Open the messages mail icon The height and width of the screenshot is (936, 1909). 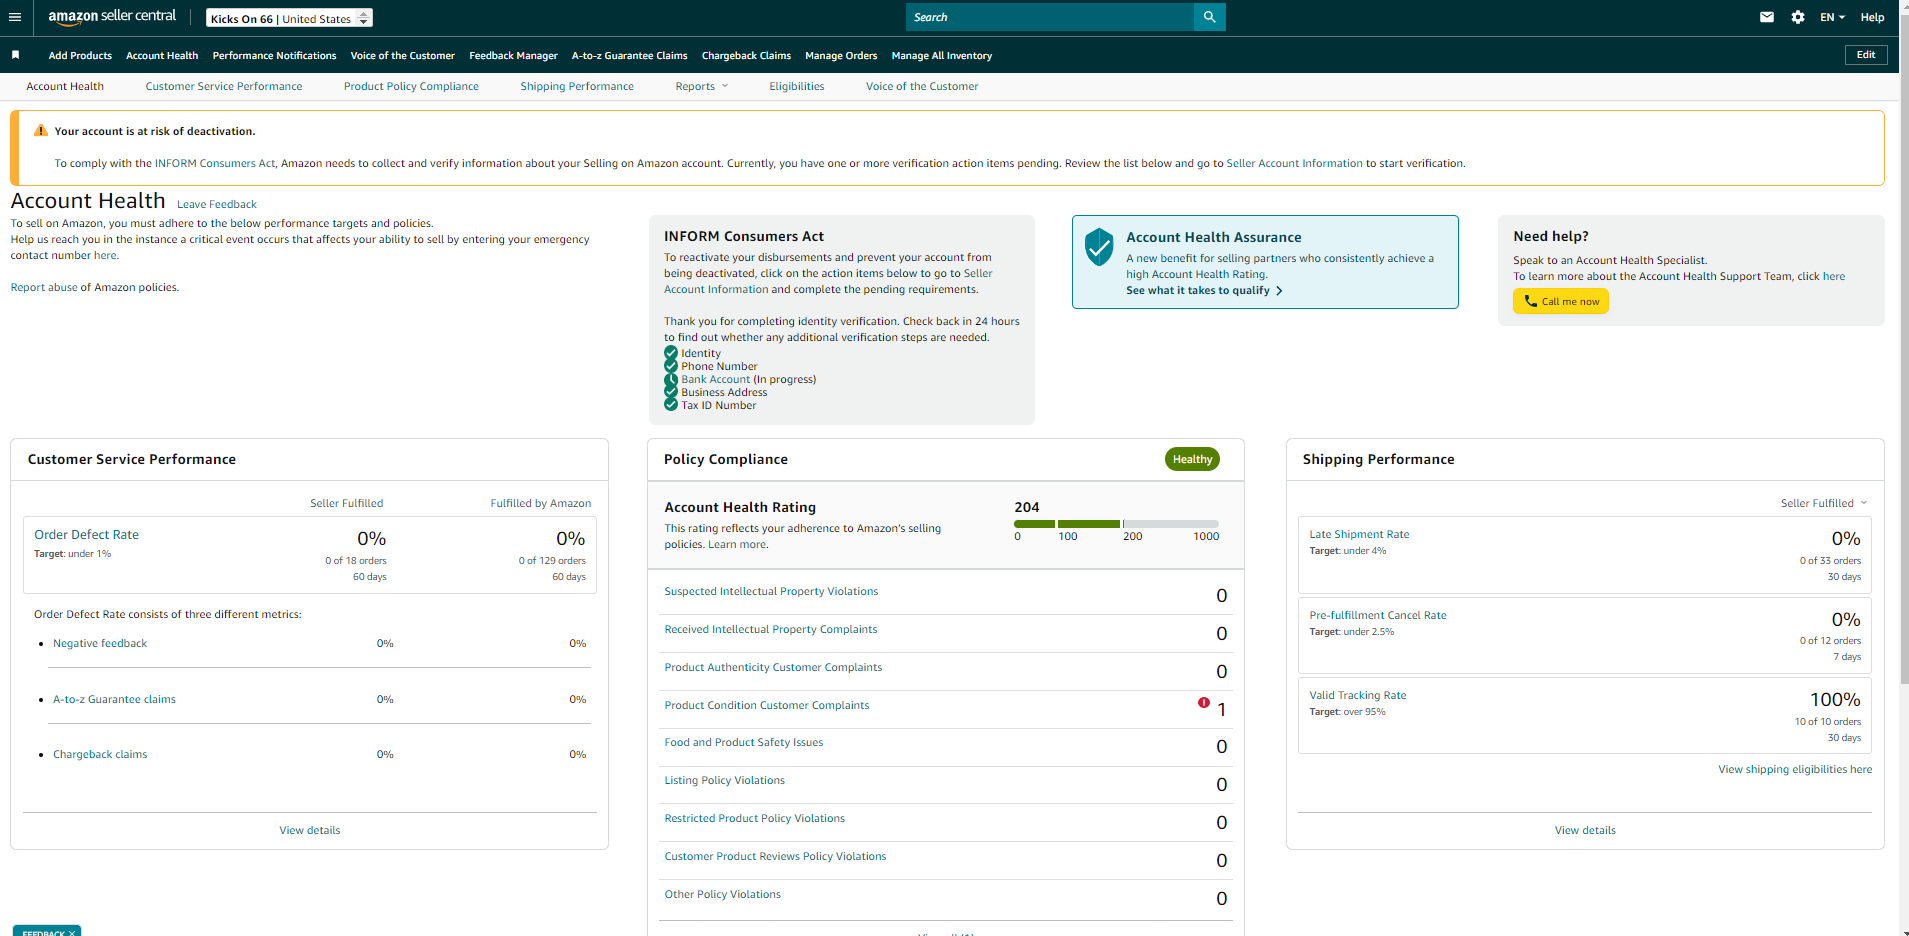[x=1767, y=17]
